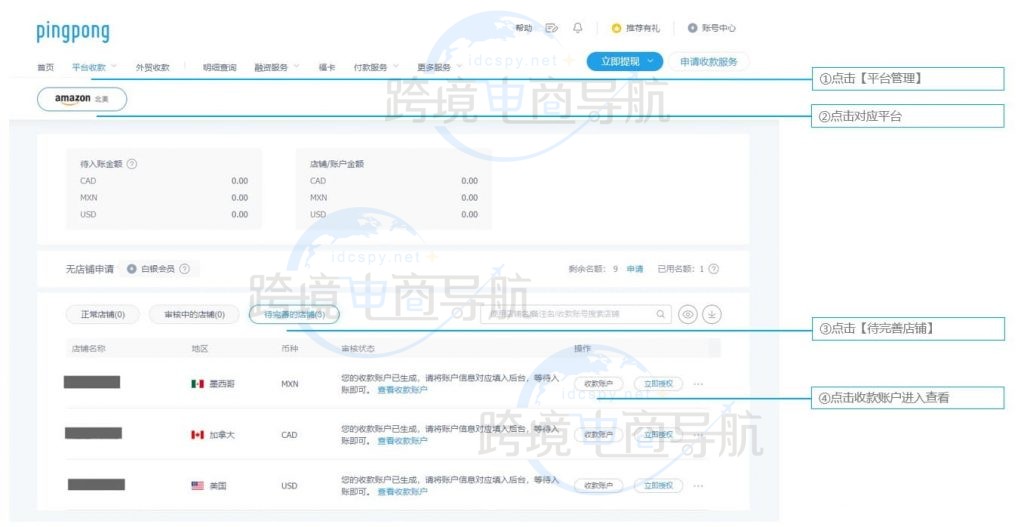Click 立即授权 in the 加拿大 row
The image size is (1024, 527).
point(658,435)
